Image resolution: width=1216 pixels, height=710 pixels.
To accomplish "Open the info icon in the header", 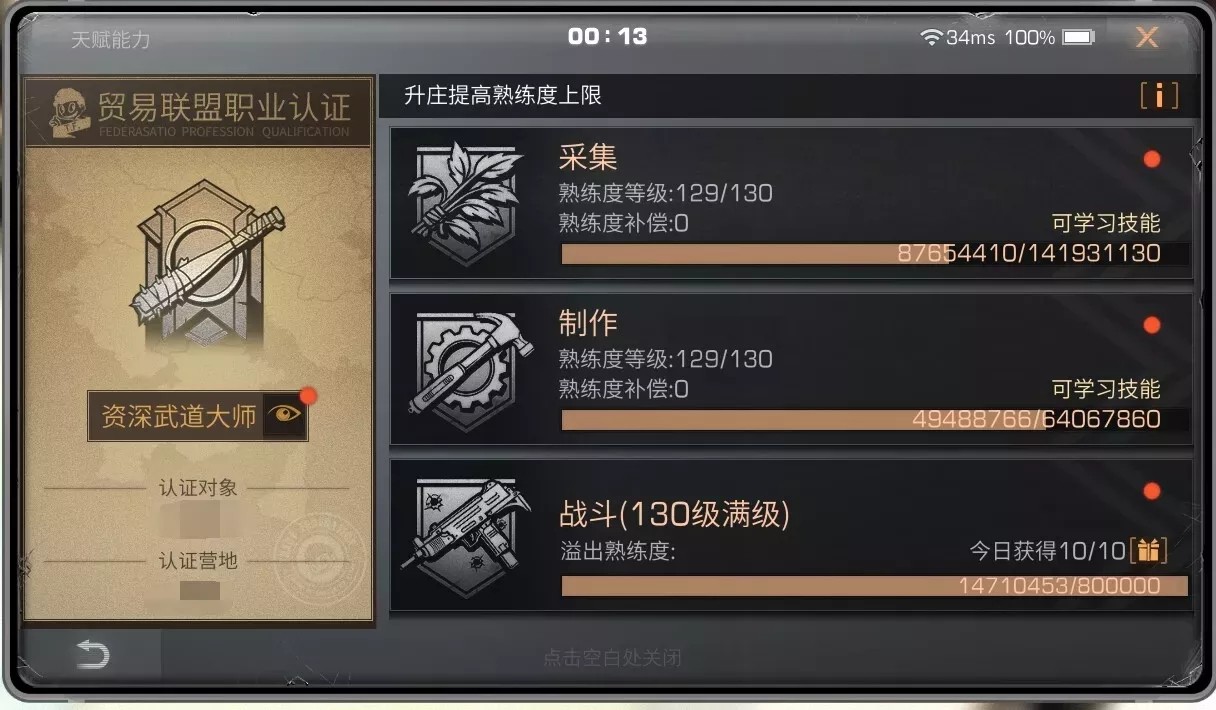I will (1159, 96).
